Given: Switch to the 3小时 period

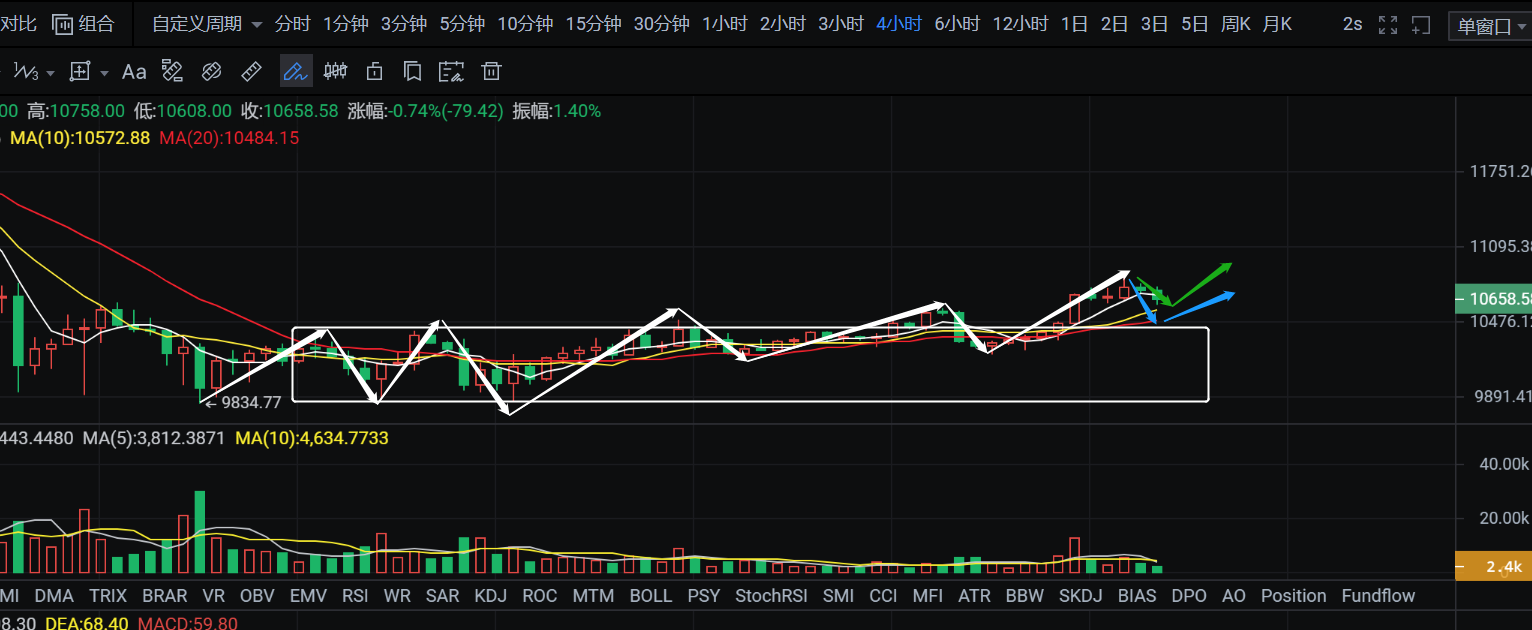Looking at the screenshot, I should pos(841,24).
